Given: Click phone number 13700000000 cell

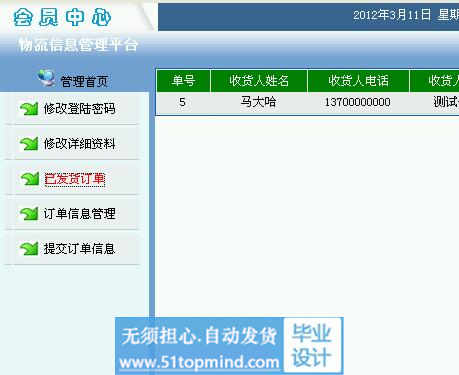Looking at the screenshot, I should pos(358,102).
